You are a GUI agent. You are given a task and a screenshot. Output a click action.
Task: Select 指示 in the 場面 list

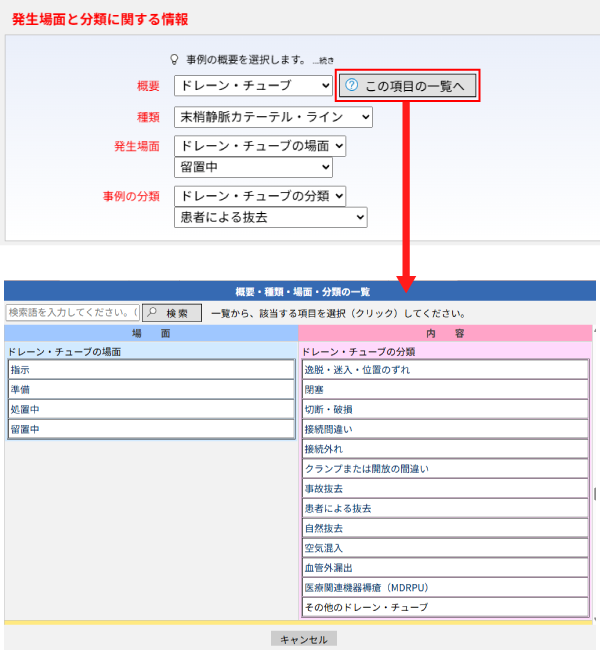151,370
